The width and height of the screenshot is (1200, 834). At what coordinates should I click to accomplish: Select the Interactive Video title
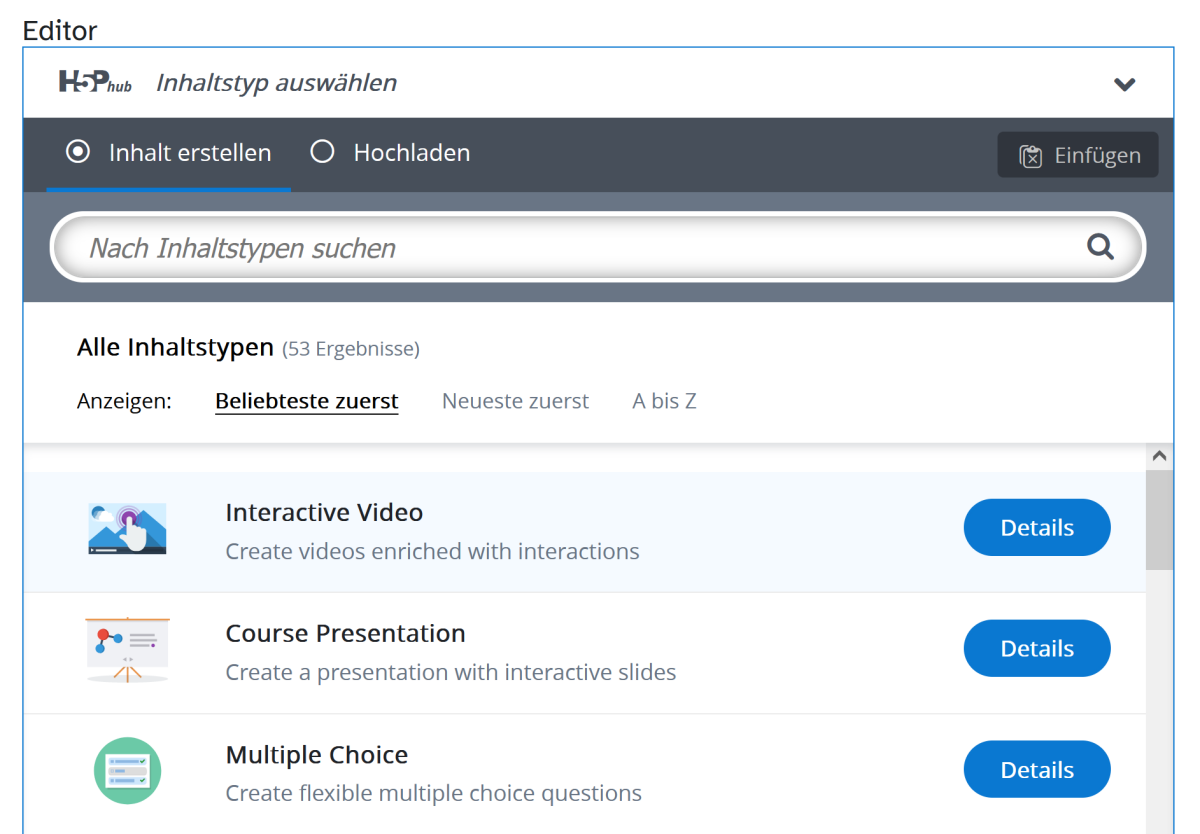pos(324,512)
